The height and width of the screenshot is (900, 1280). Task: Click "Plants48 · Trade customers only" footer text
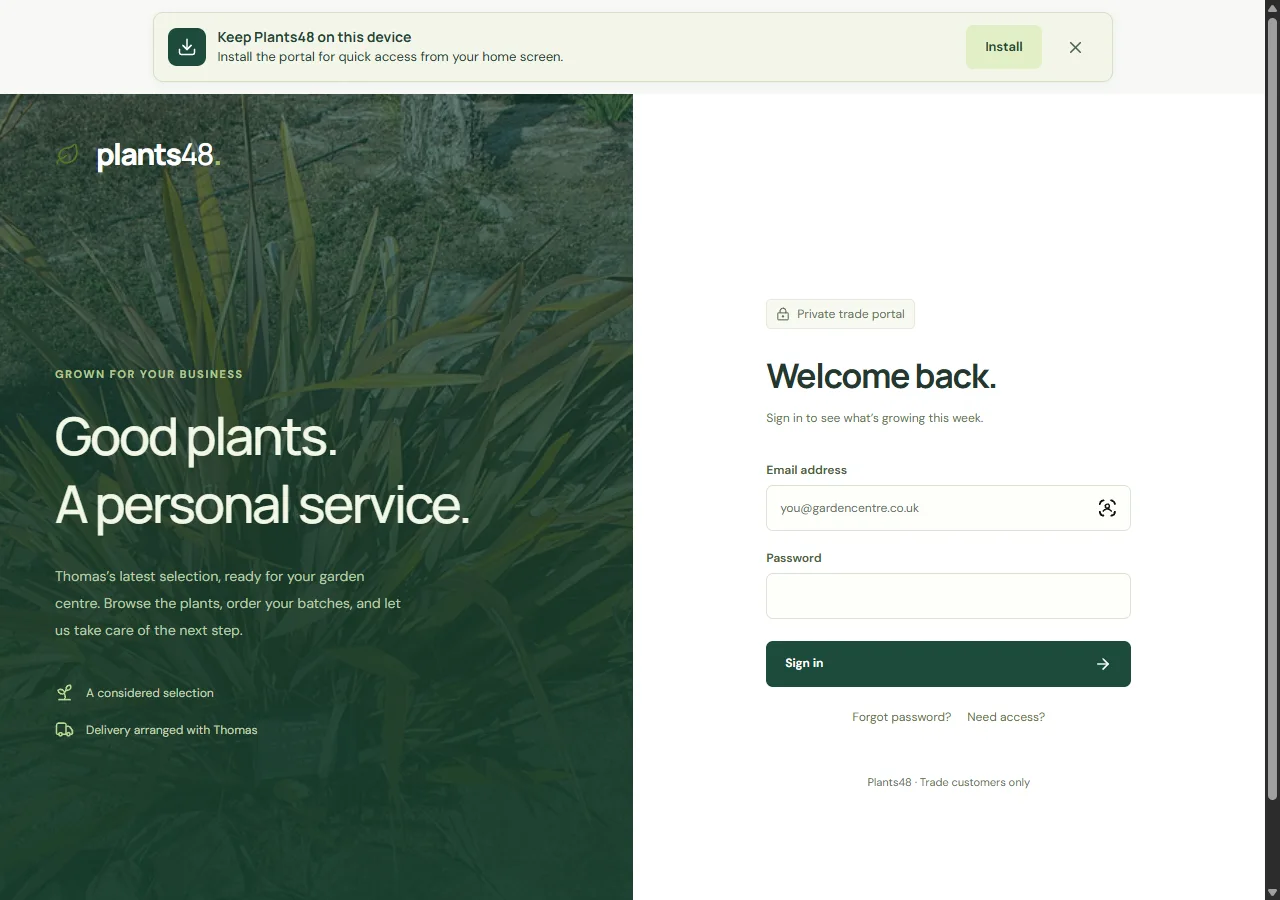(948, 782)
